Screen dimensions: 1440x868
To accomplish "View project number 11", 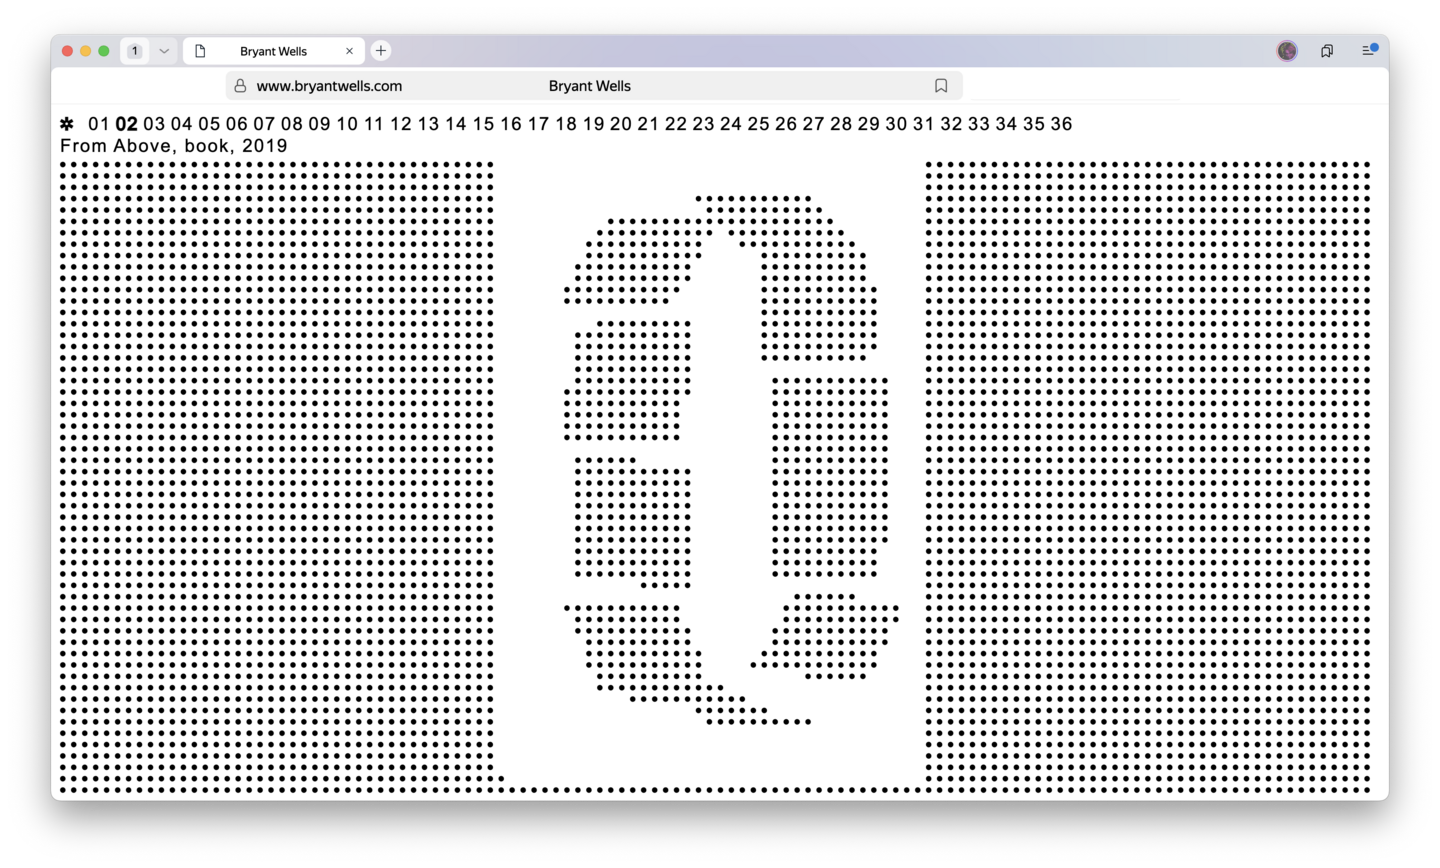I will pyautogui.click(x=374, y=124).
